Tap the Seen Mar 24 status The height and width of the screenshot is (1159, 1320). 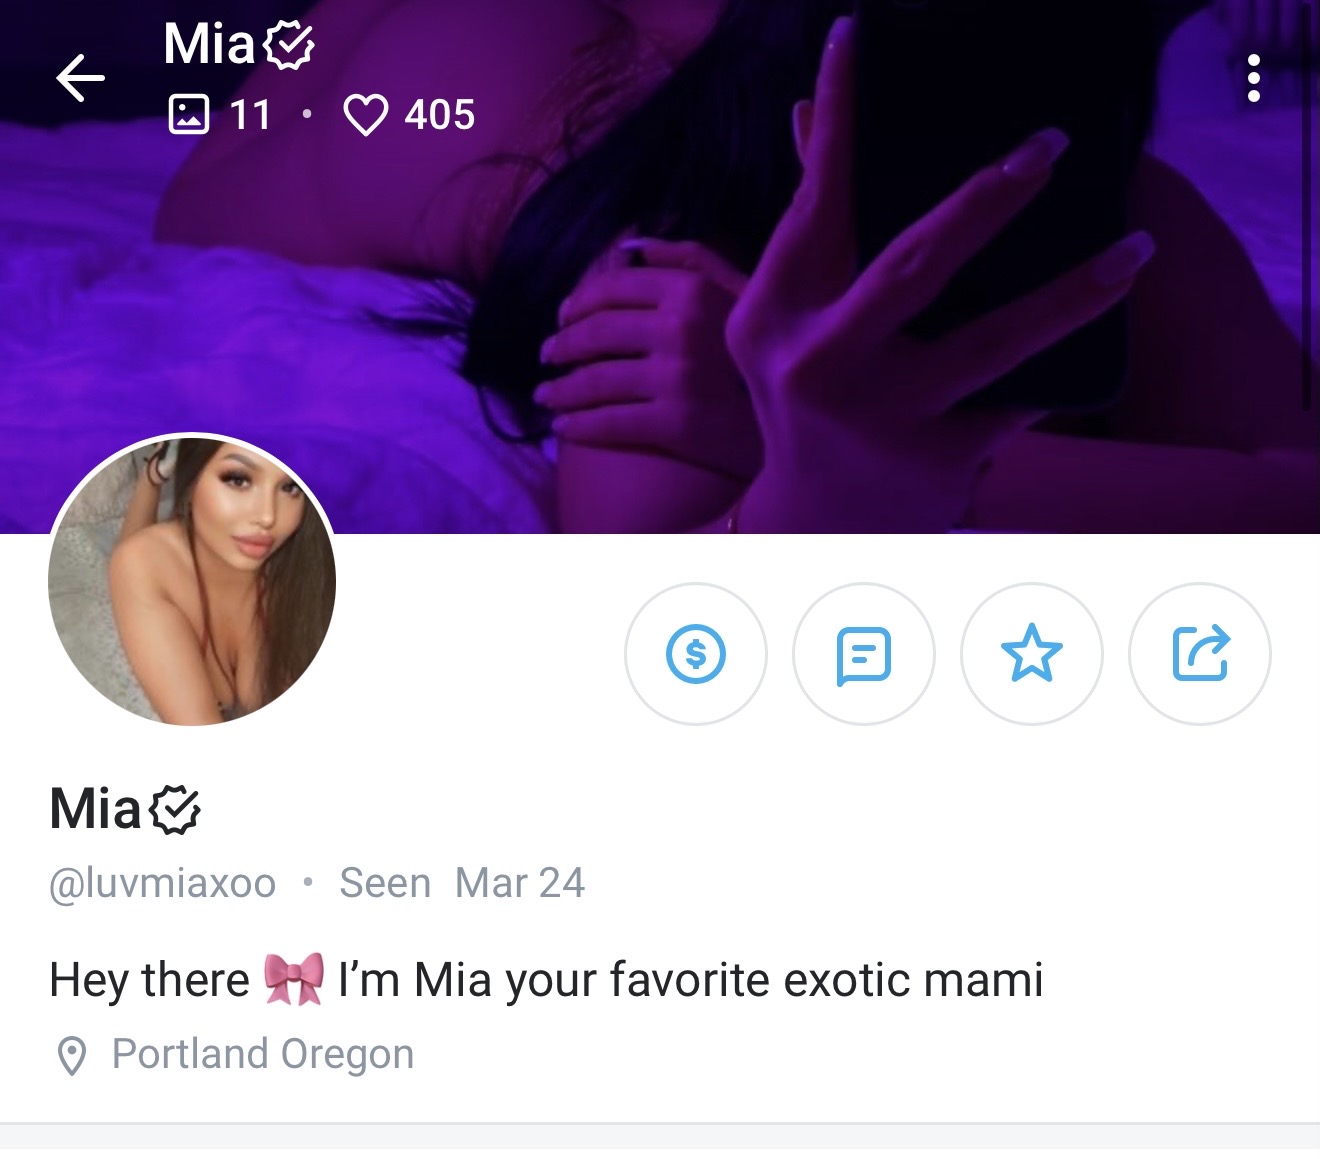pyautogui.click(x=462, y=883)
